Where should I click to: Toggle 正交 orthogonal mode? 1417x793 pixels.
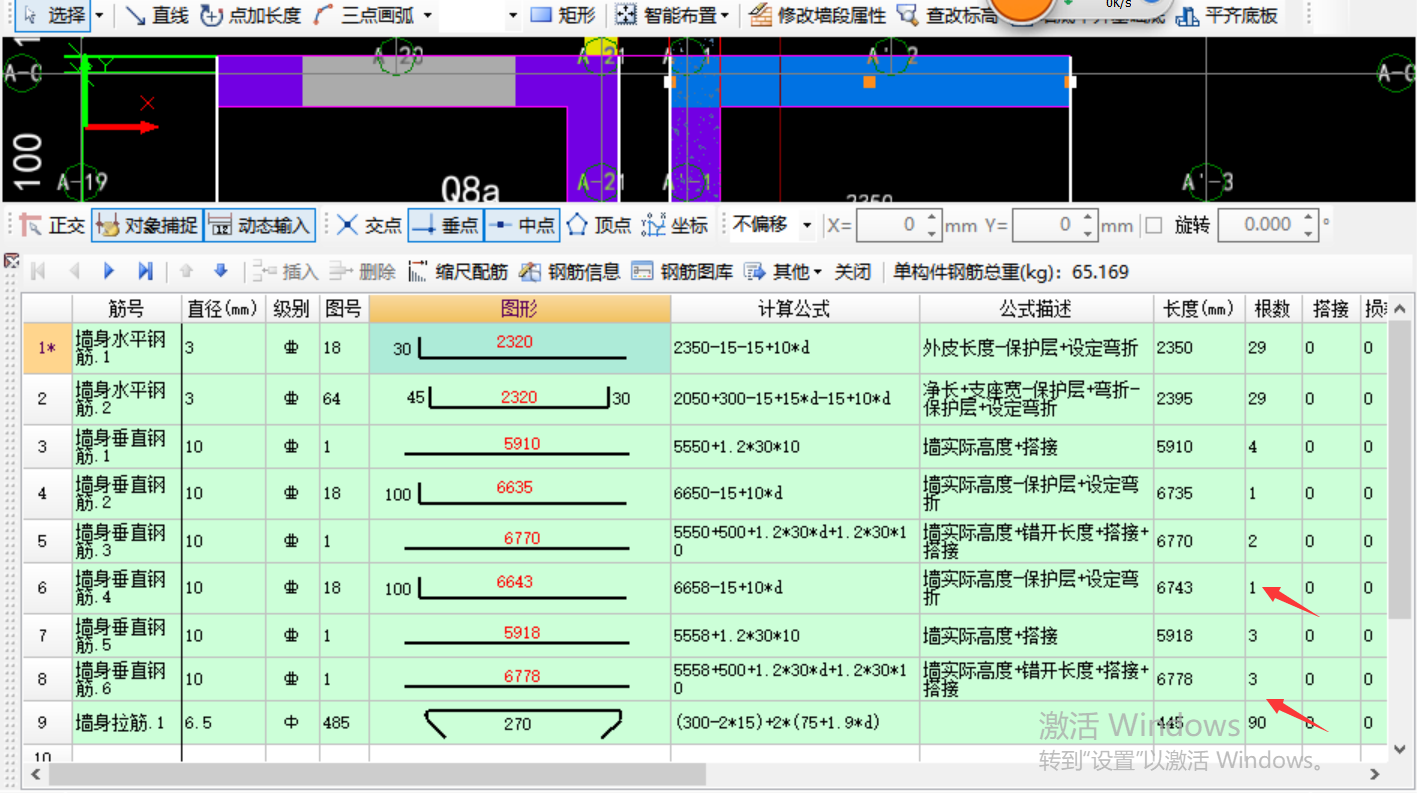pos(52,225)
